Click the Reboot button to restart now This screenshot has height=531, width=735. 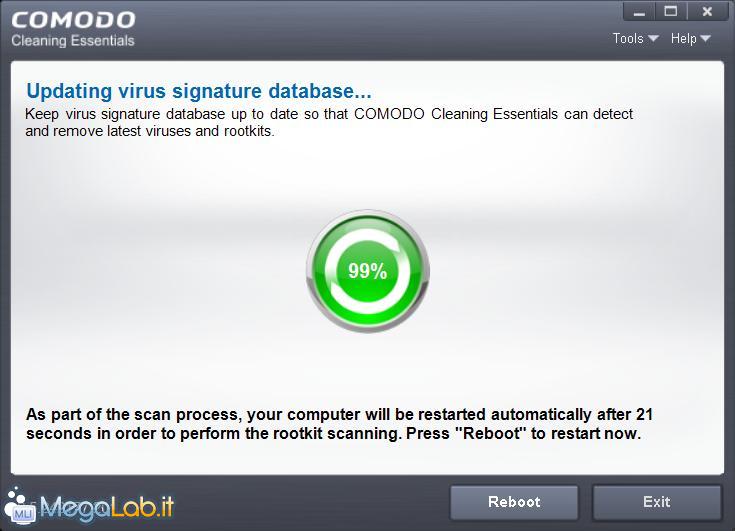point(514,502)
